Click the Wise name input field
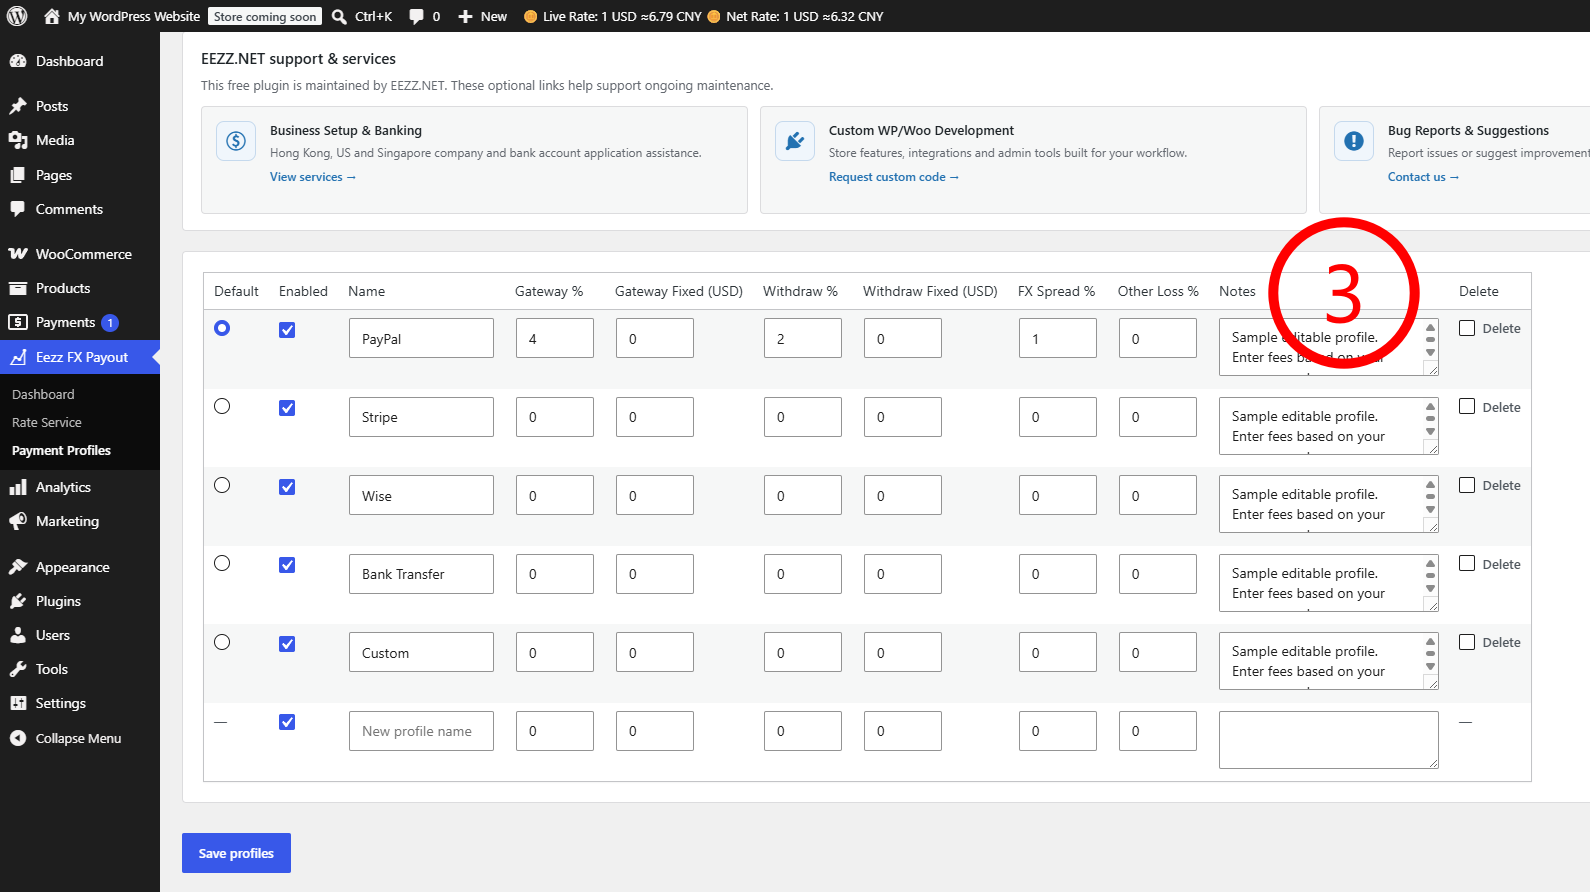 (421, 495)
